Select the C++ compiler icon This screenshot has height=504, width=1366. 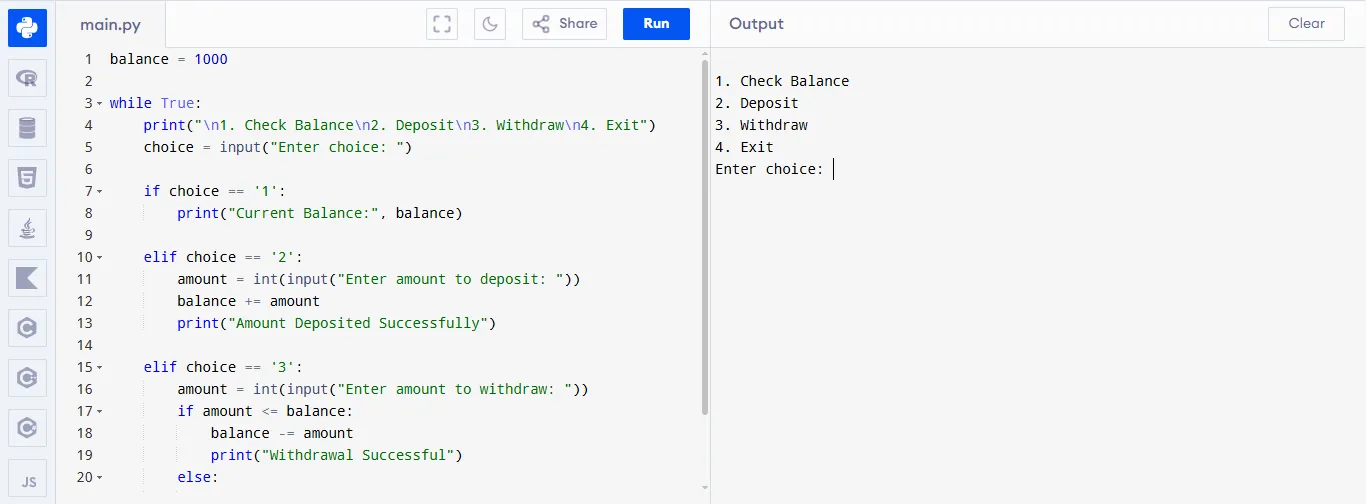tap(28, 378)
